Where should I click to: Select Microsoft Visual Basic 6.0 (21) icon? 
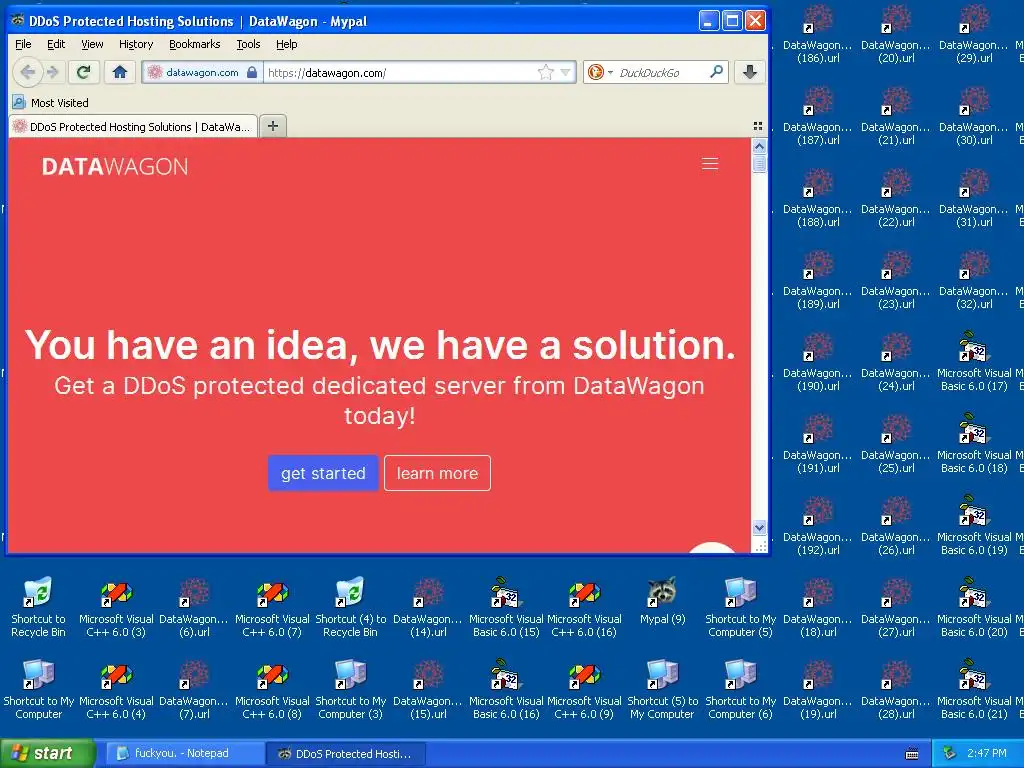[x=974, y=688]
